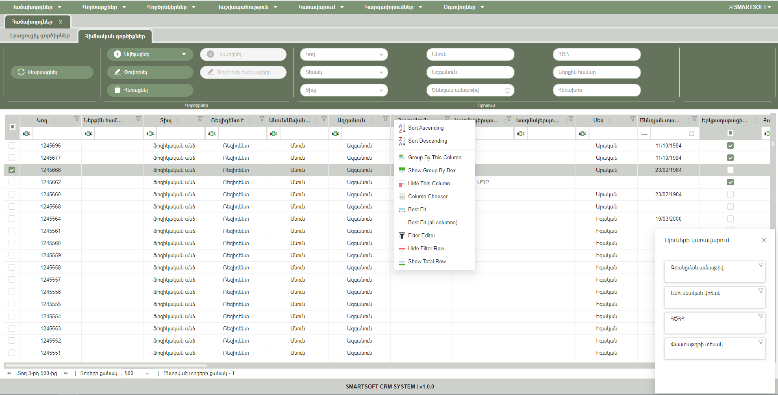
Task: Click the previous page double-arrow in the pager
Action: tap(9, 373)
